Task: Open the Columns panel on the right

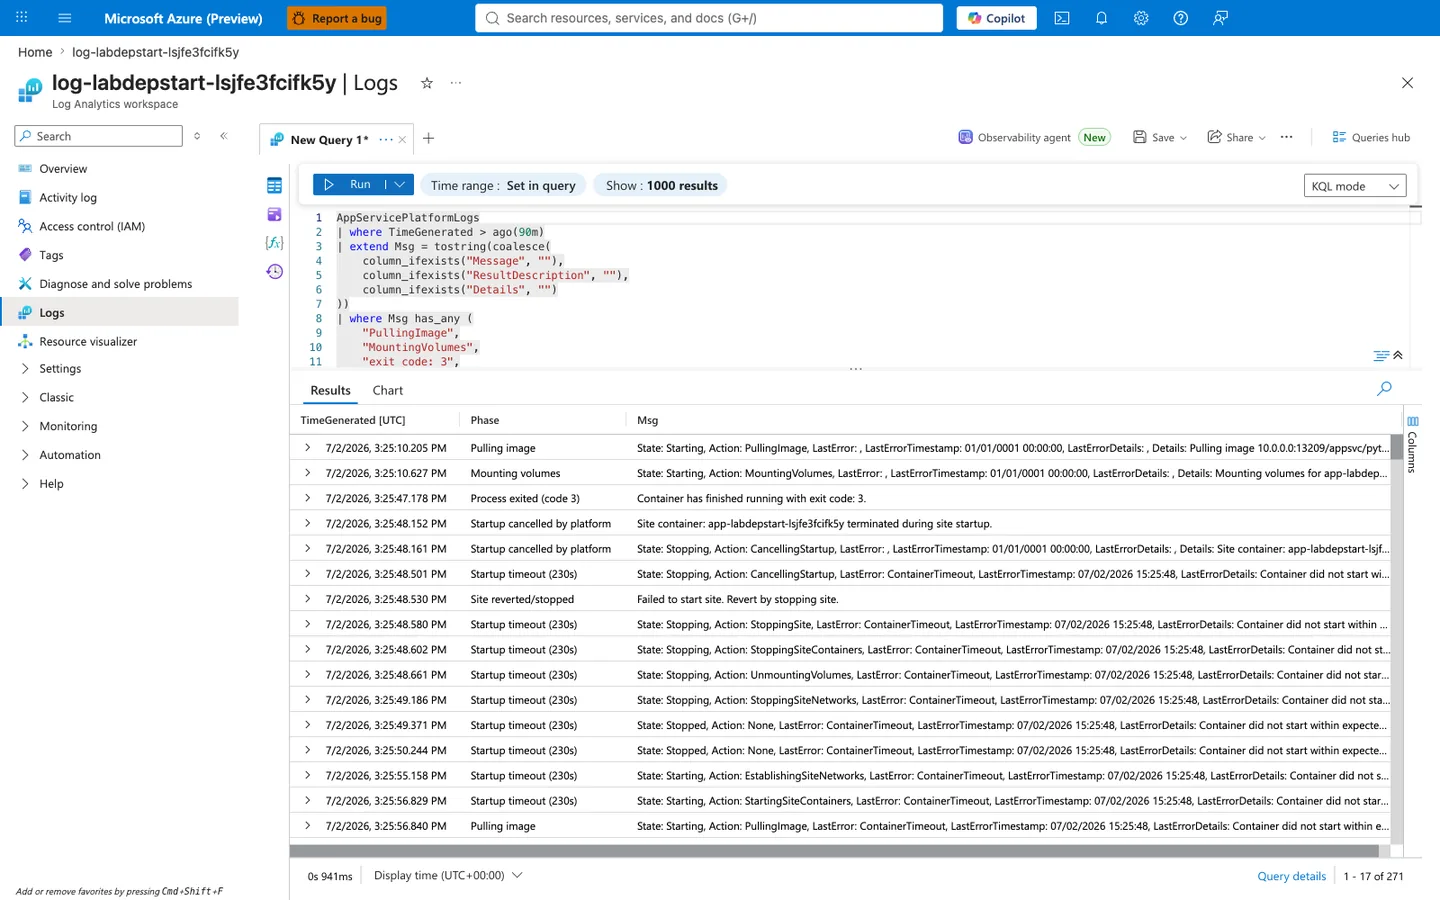Action: (x=1412, y=444)
